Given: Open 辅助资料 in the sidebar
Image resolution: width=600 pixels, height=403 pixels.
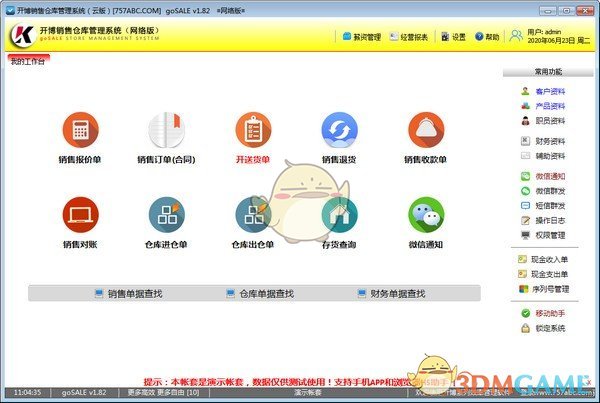Looking at the screenshot, I should [x=543, y=156].
